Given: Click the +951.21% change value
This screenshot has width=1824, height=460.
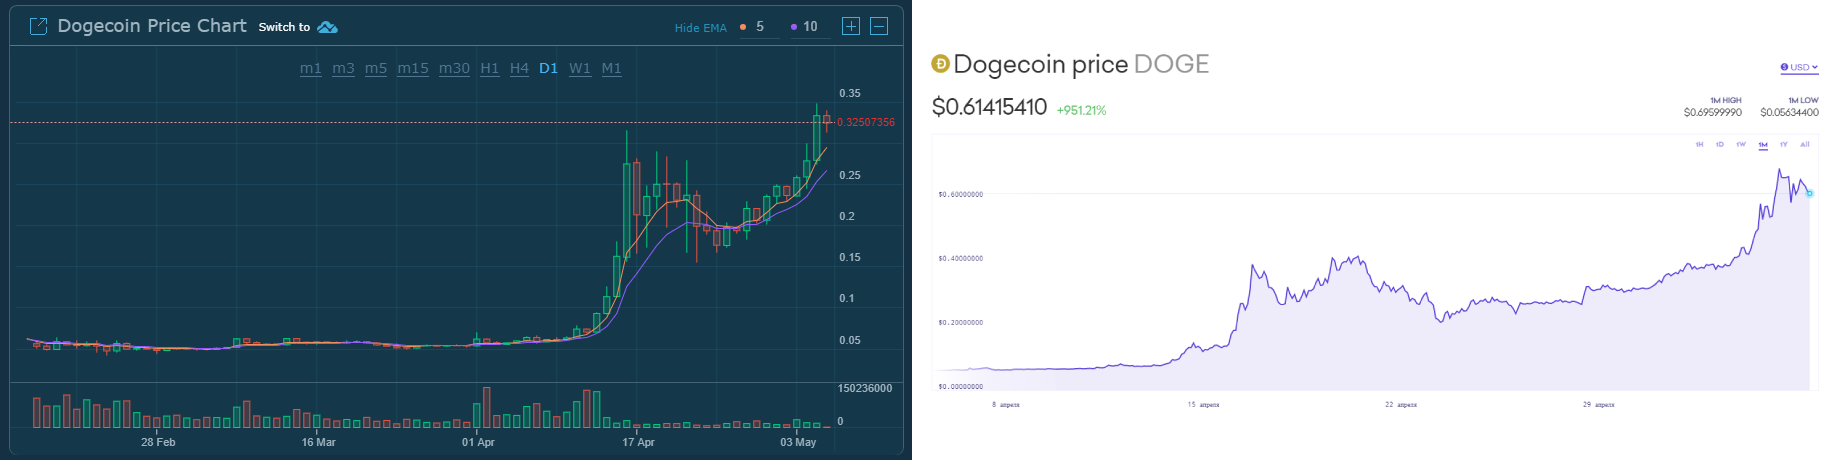Looking at the screenshot, I should [x=1081, y=110].
